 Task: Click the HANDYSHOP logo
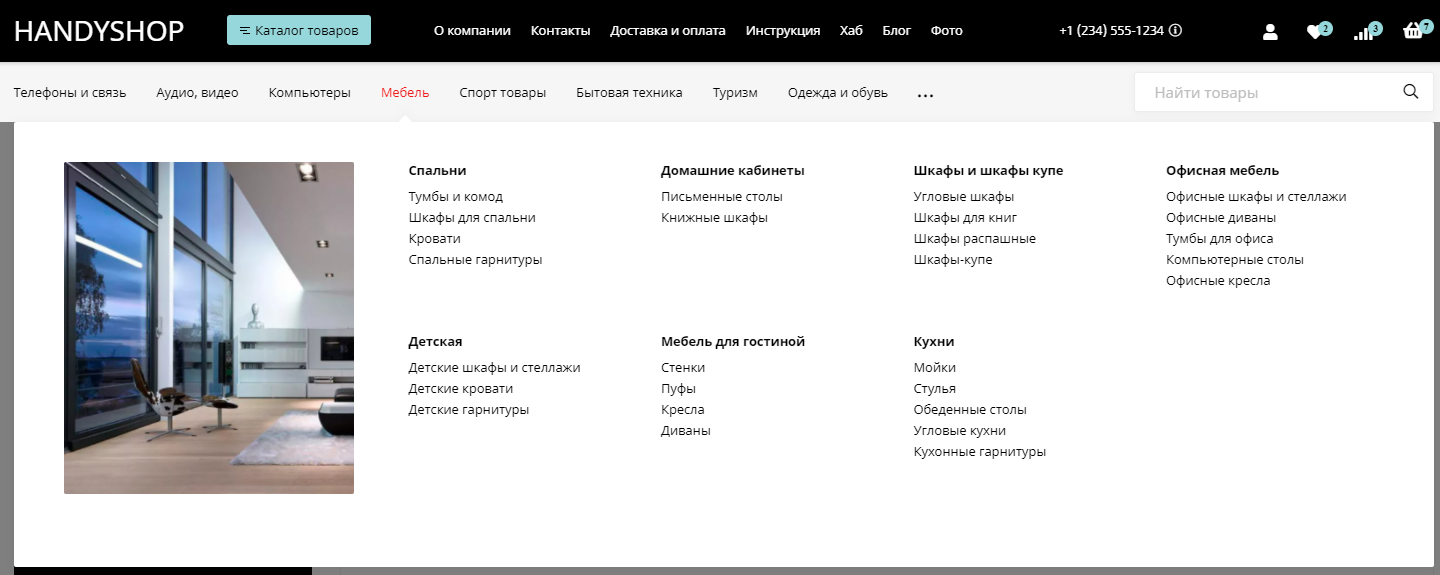(x=99, y=31)
